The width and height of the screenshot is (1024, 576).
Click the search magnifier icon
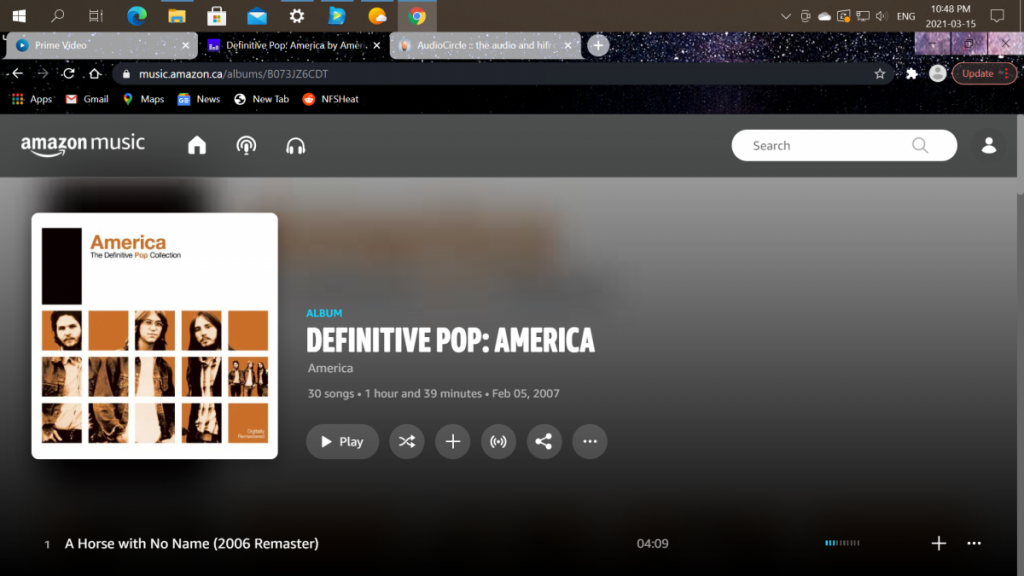tap(920, 145)
